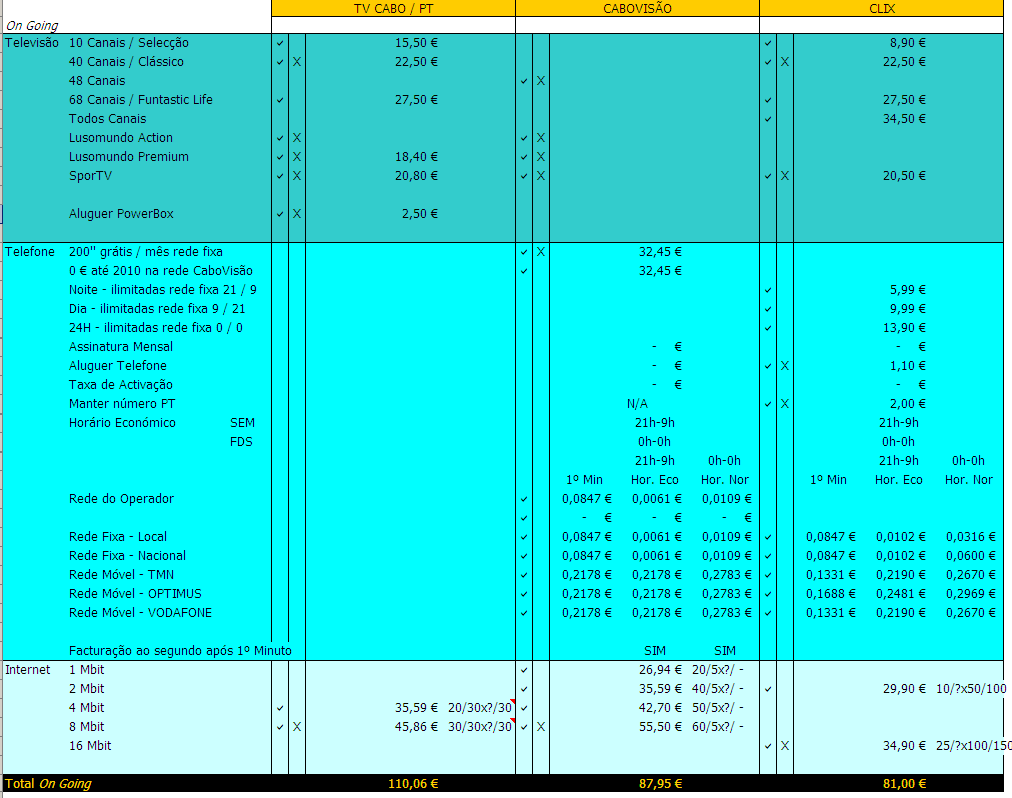Image resolution: width=1012 pixels, height=798 pixels.
Task: Select the 'SporTV' row label
Action: coord(90,176)
